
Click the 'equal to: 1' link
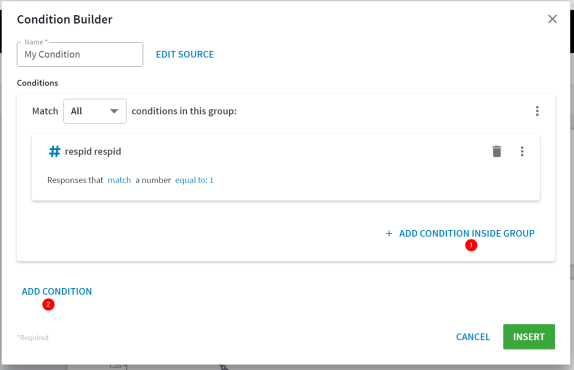(194, 180)
